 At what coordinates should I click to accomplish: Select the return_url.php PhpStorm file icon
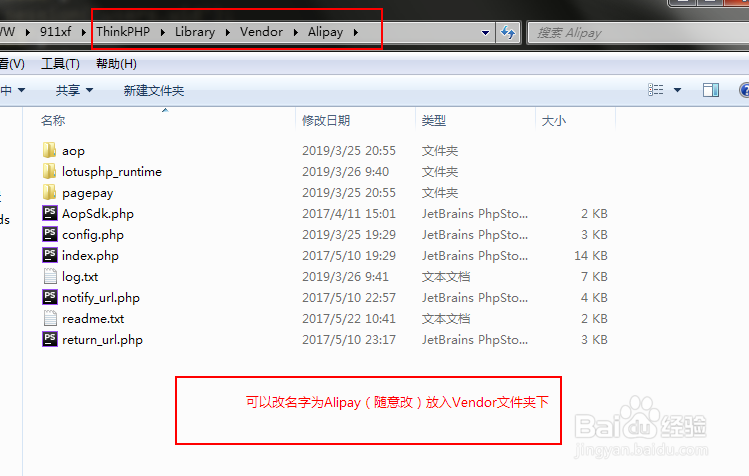(x=50, y=339)
